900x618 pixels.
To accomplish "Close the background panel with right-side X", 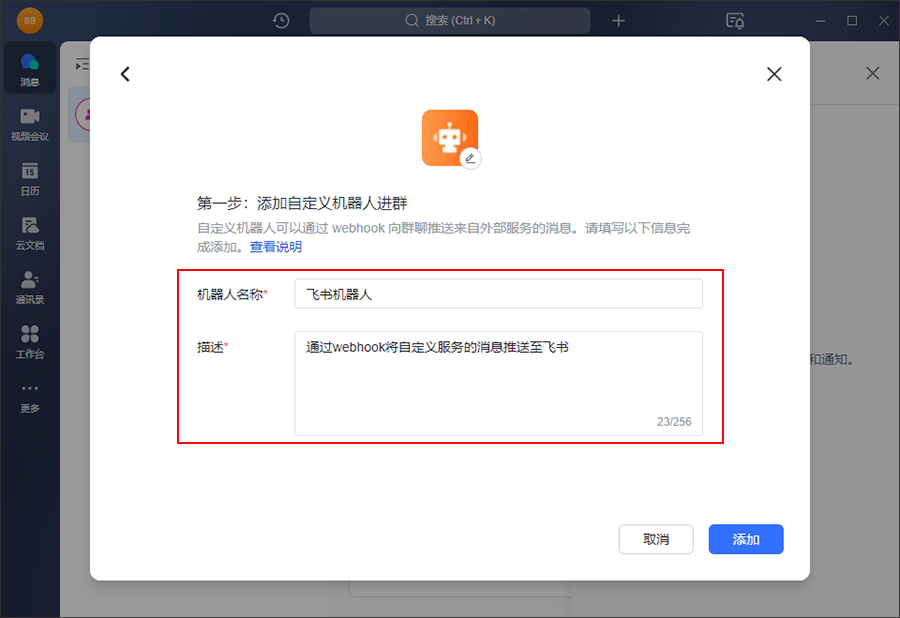I will [x=872, y=73].
